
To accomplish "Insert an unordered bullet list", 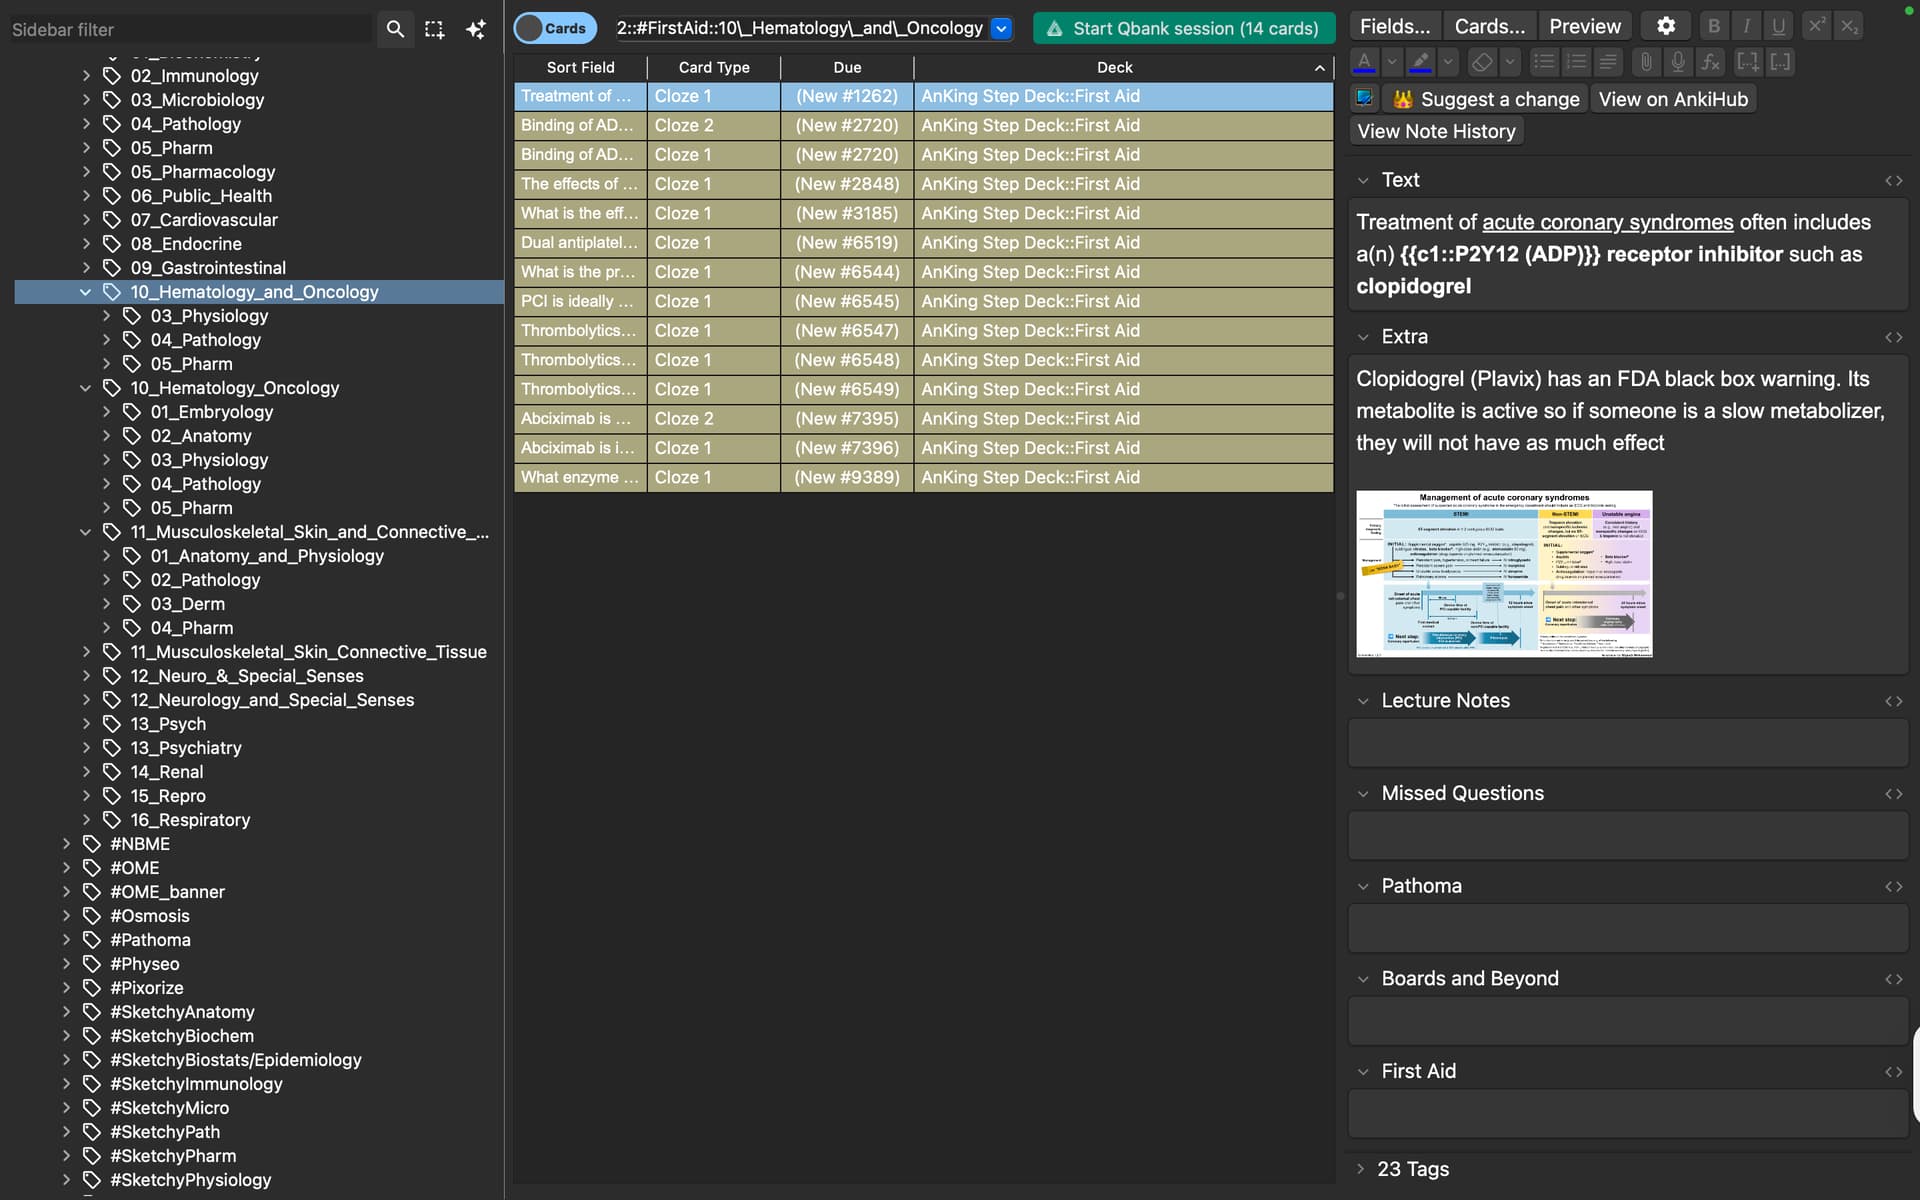I will 1544,61.
